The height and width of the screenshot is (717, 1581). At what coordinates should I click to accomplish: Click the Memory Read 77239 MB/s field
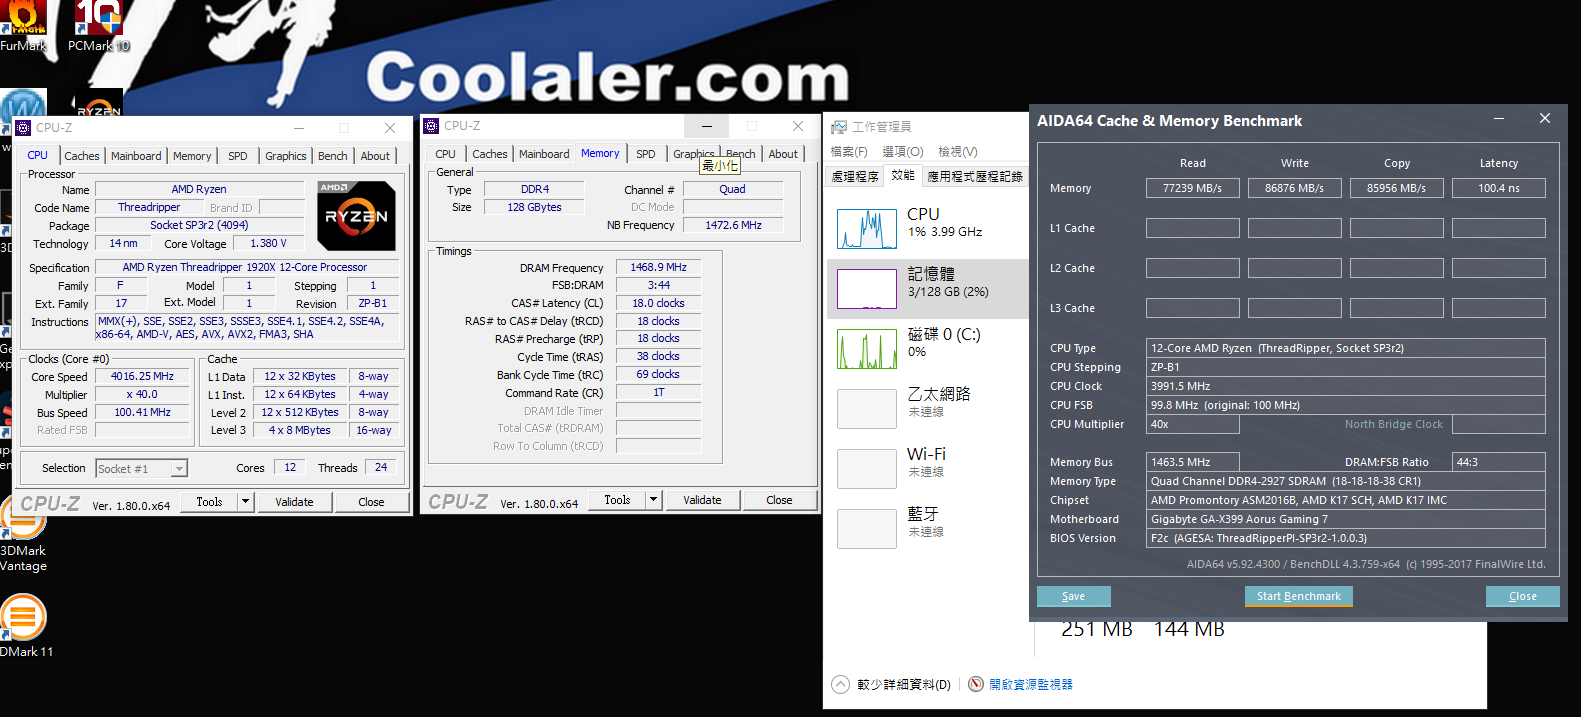pyautogui.click(x=1192, y=188)
